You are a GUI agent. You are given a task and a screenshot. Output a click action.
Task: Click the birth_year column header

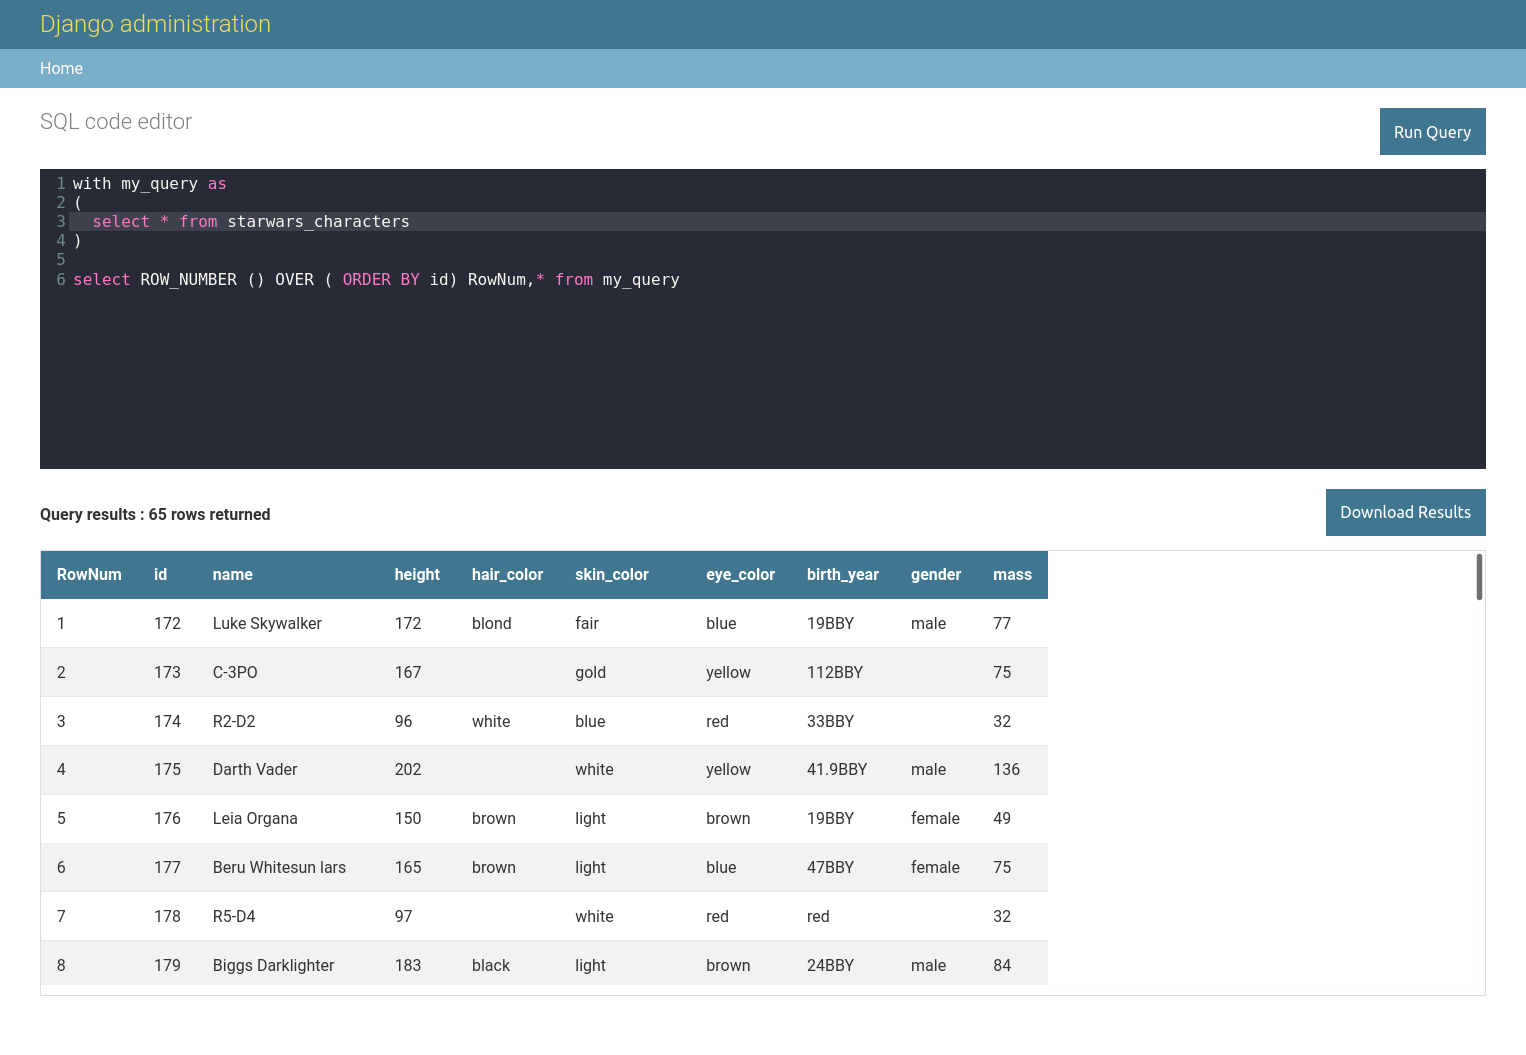(843, 574)
